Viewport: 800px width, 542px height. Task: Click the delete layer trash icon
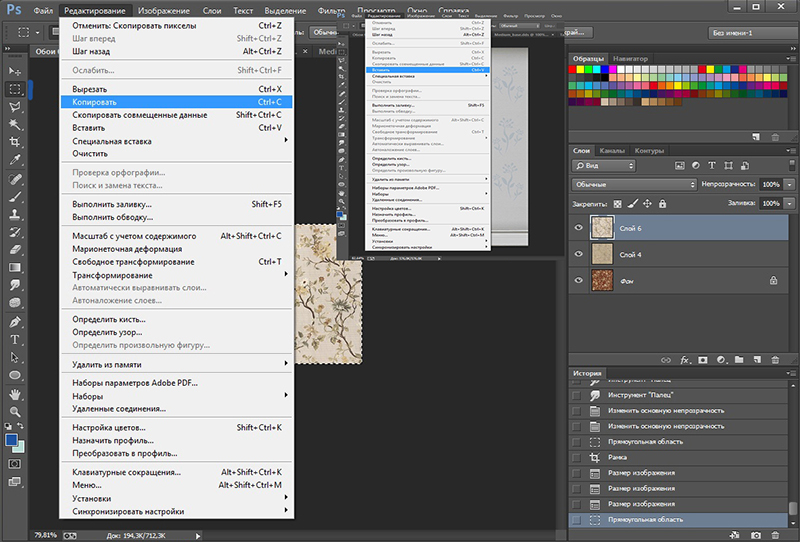click(x=775, y=358)
